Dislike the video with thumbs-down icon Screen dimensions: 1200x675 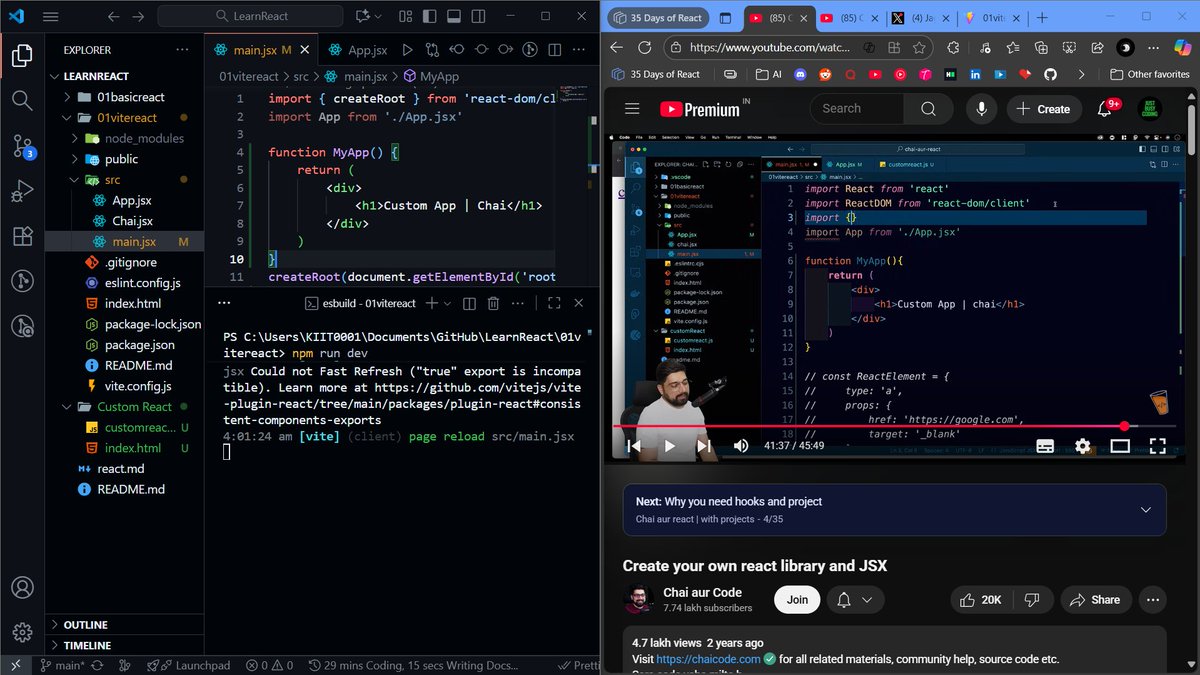click(1032, 599)
